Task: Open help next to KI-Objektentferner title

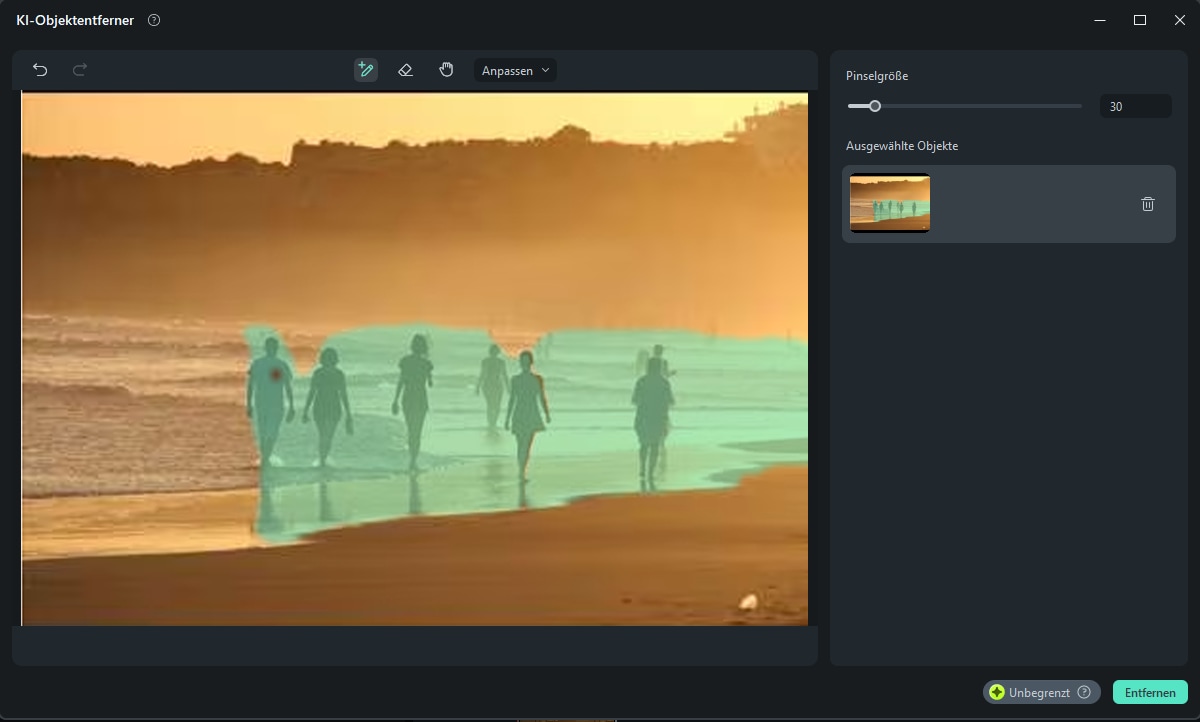Action: 153,20
